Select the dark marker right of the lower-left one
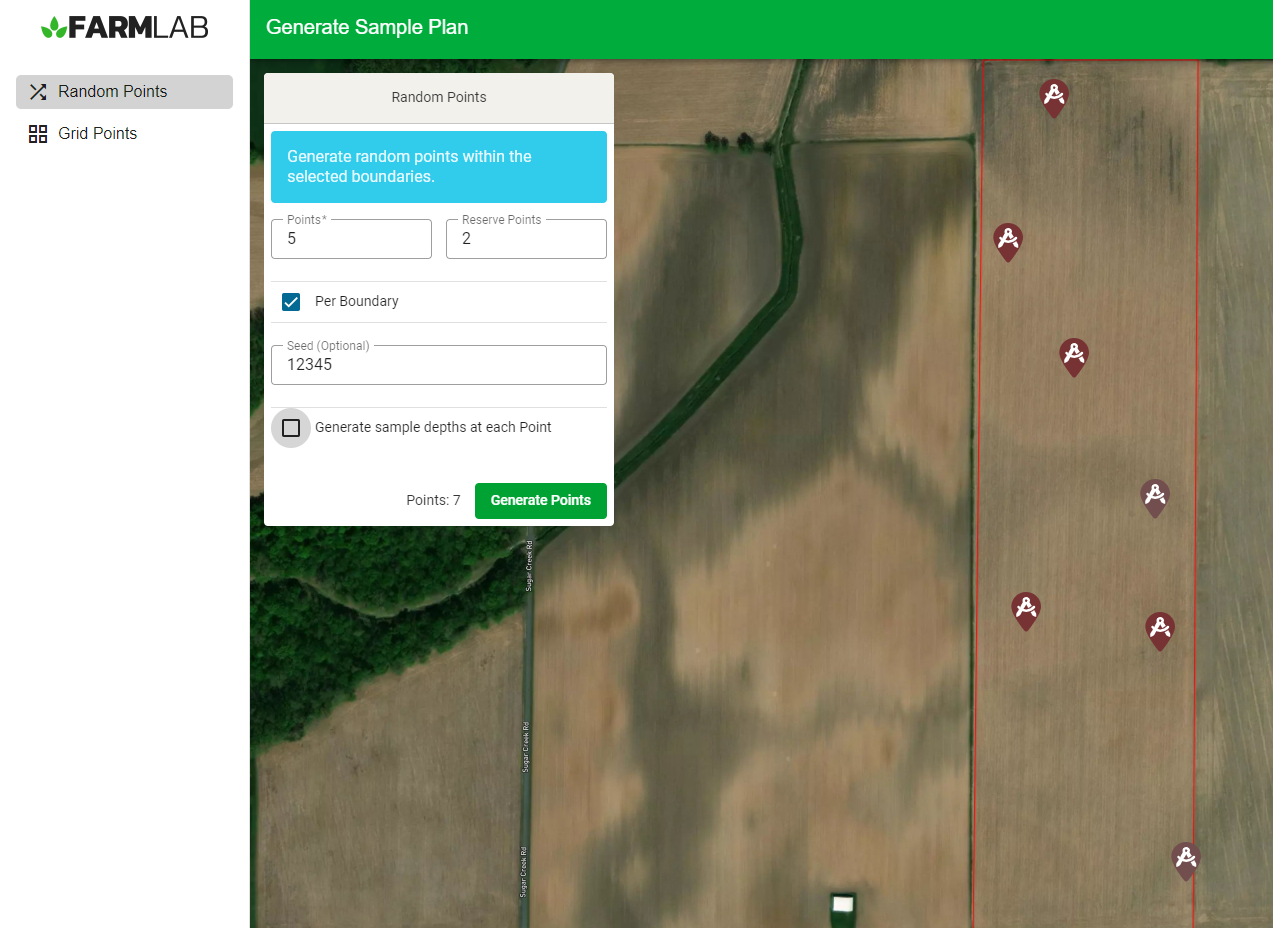 (1159, 630)
